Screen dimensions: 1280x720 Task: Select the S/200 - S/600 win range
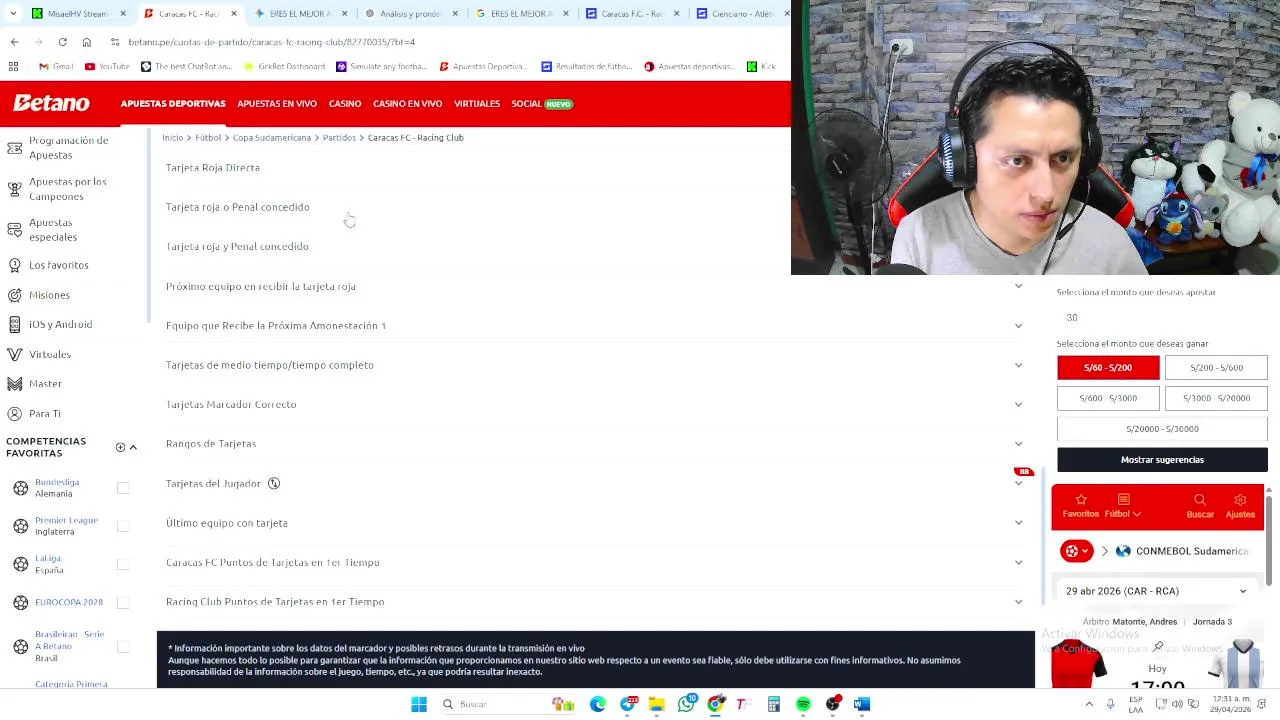click(1216, 368)
